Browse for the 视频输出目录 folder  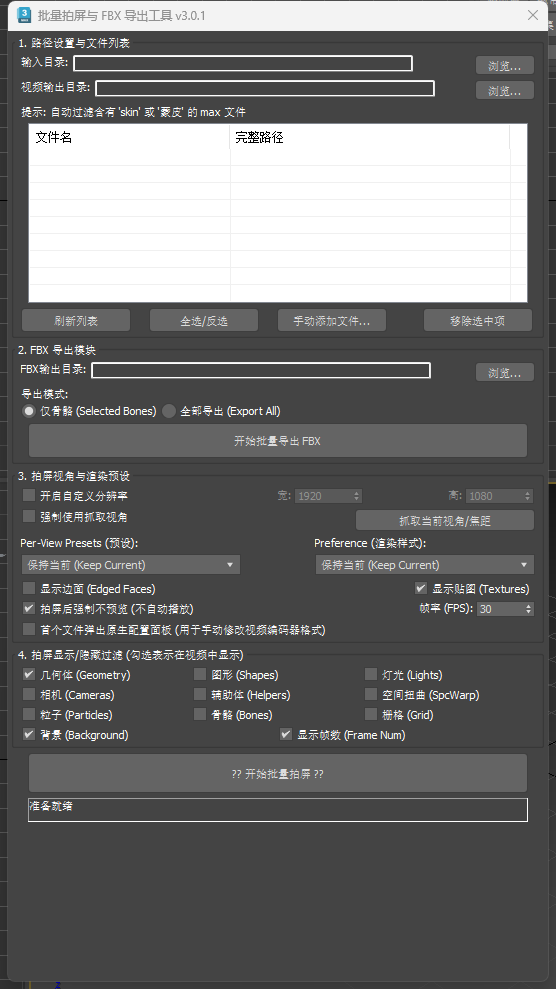point(504,90)
